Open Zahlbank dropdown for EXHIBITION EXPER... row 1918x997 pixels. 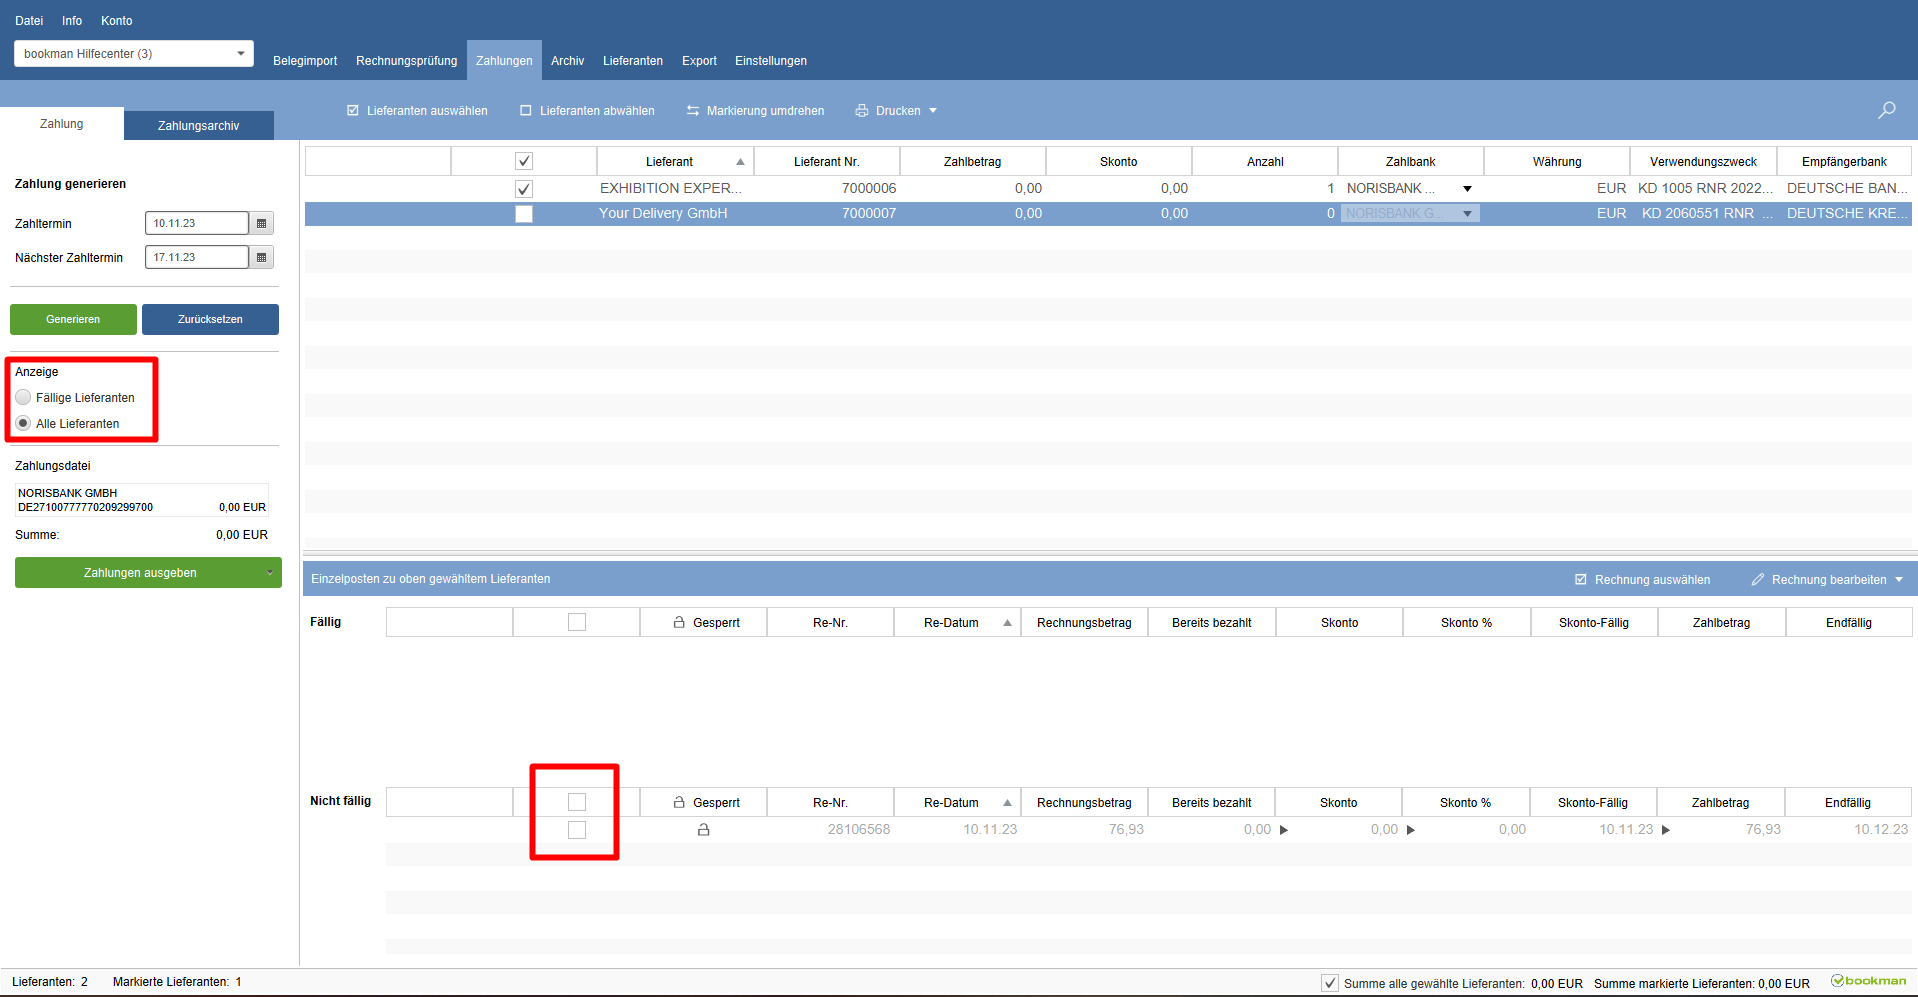pyautogui.click(x=1467, y=188)
